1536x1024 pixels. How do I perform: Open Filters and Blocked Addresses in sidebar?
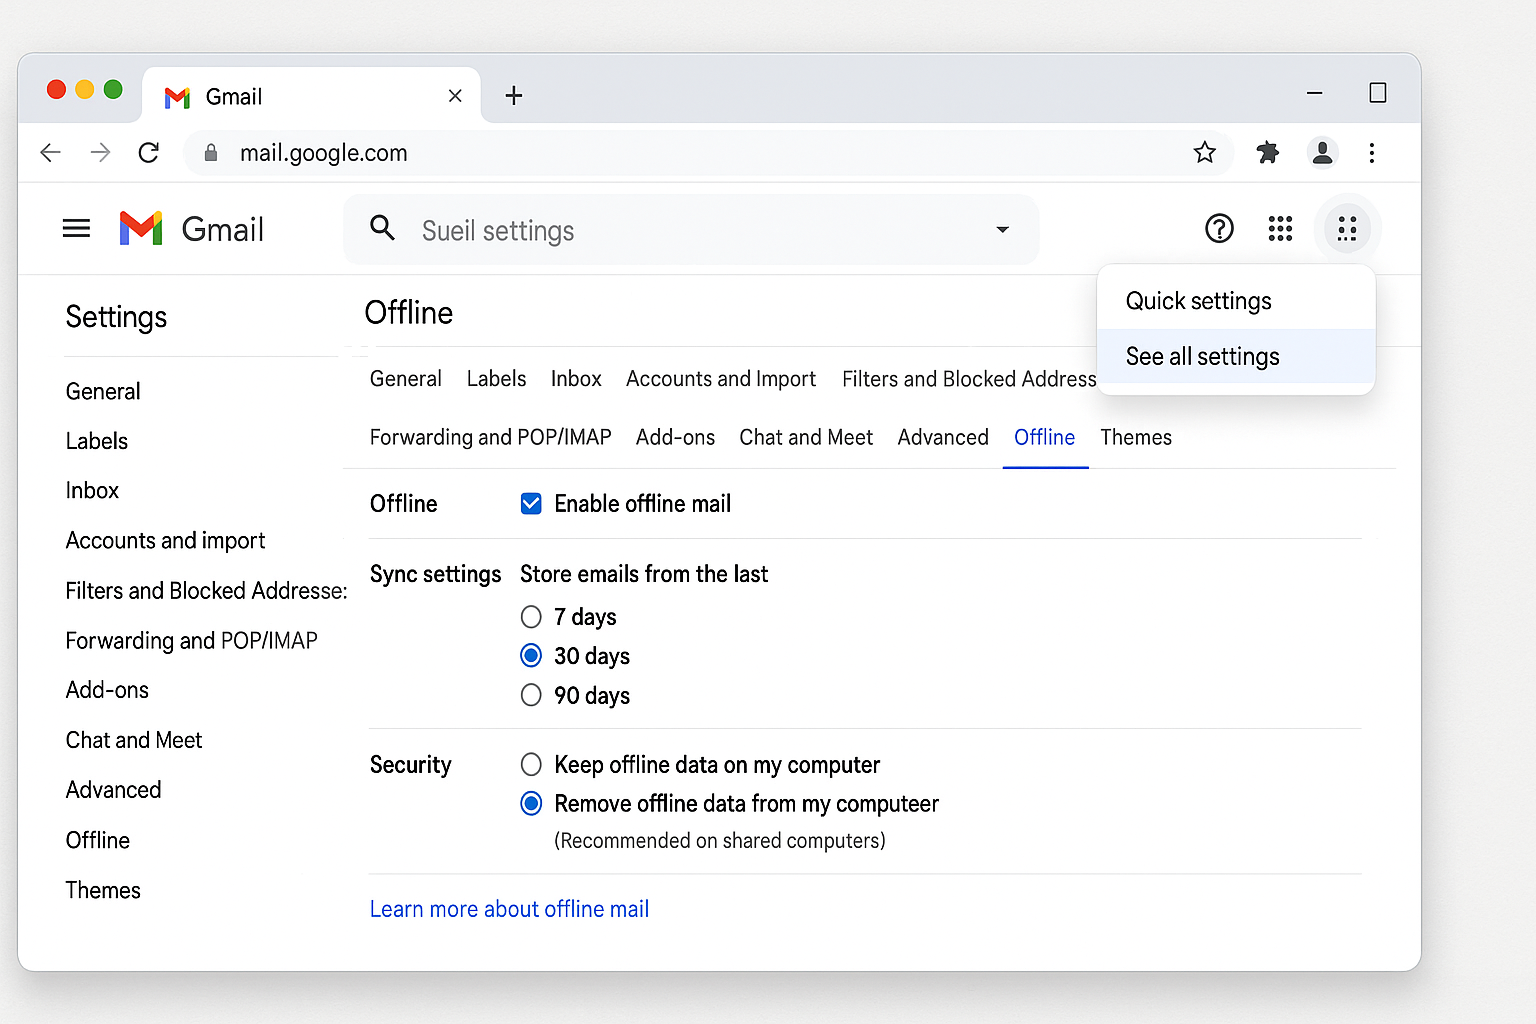coord(206,590)
